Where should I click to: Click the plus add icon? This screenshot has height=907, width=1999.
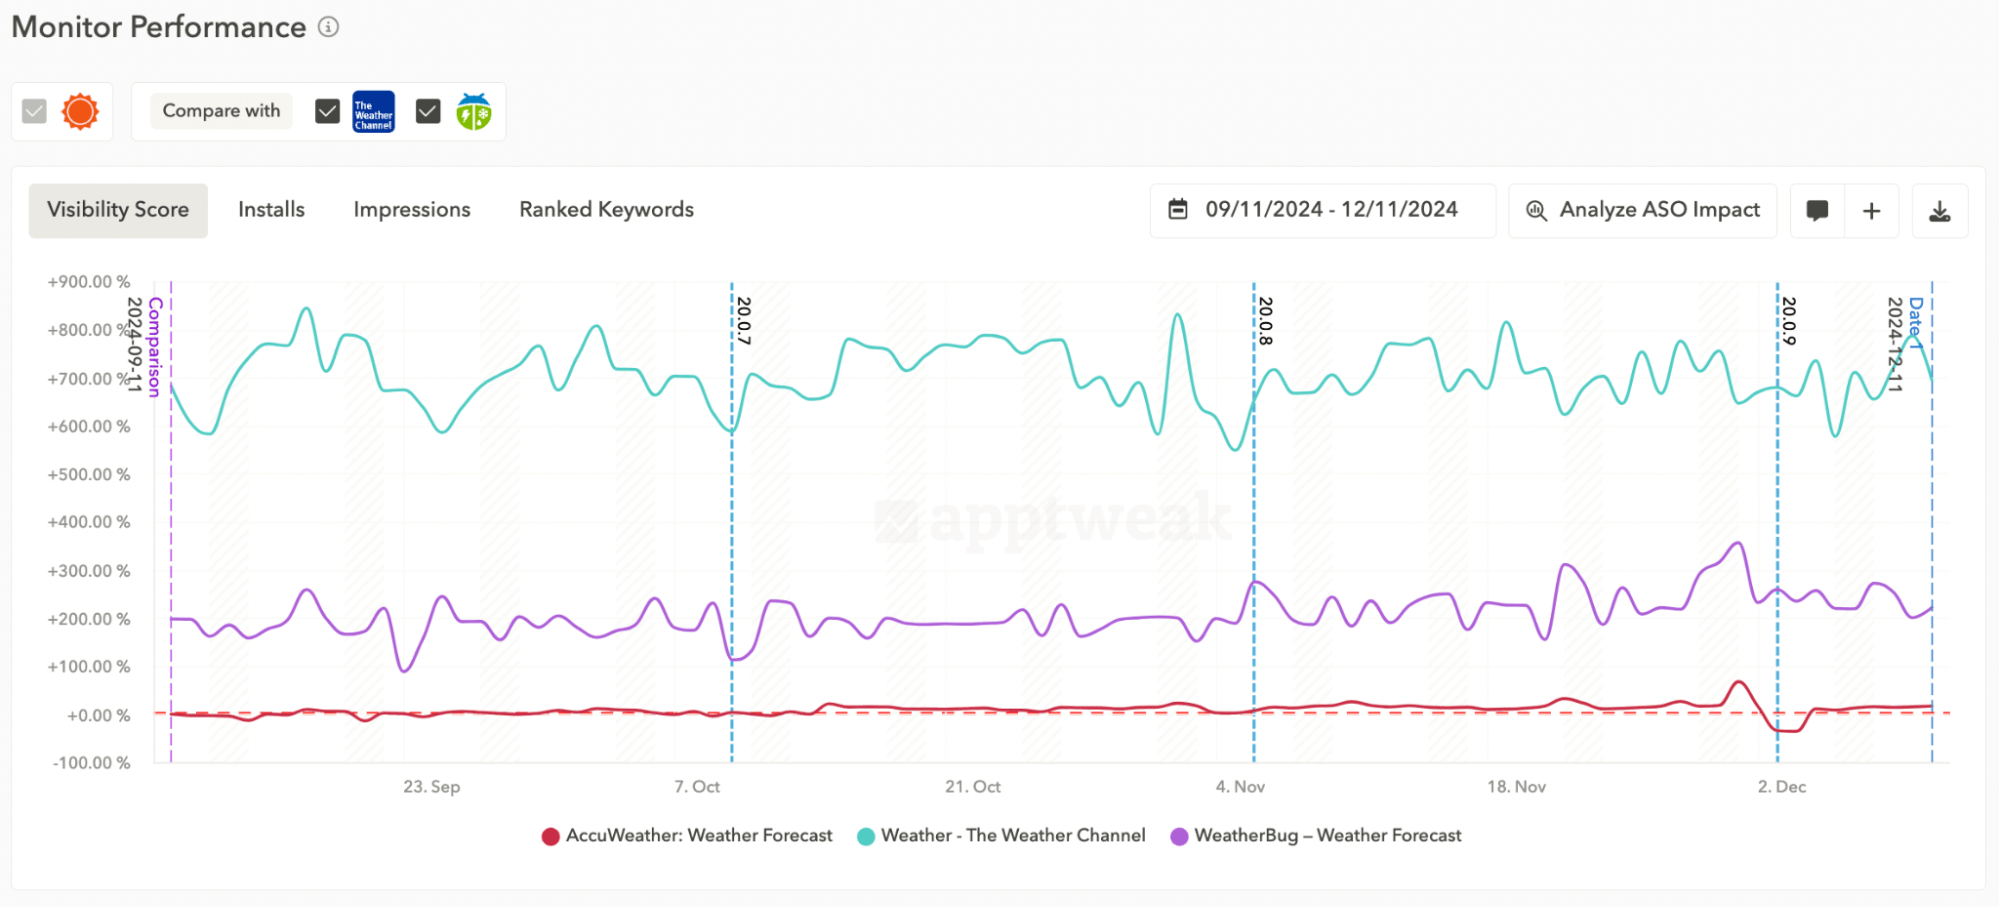coord(1872,211)
